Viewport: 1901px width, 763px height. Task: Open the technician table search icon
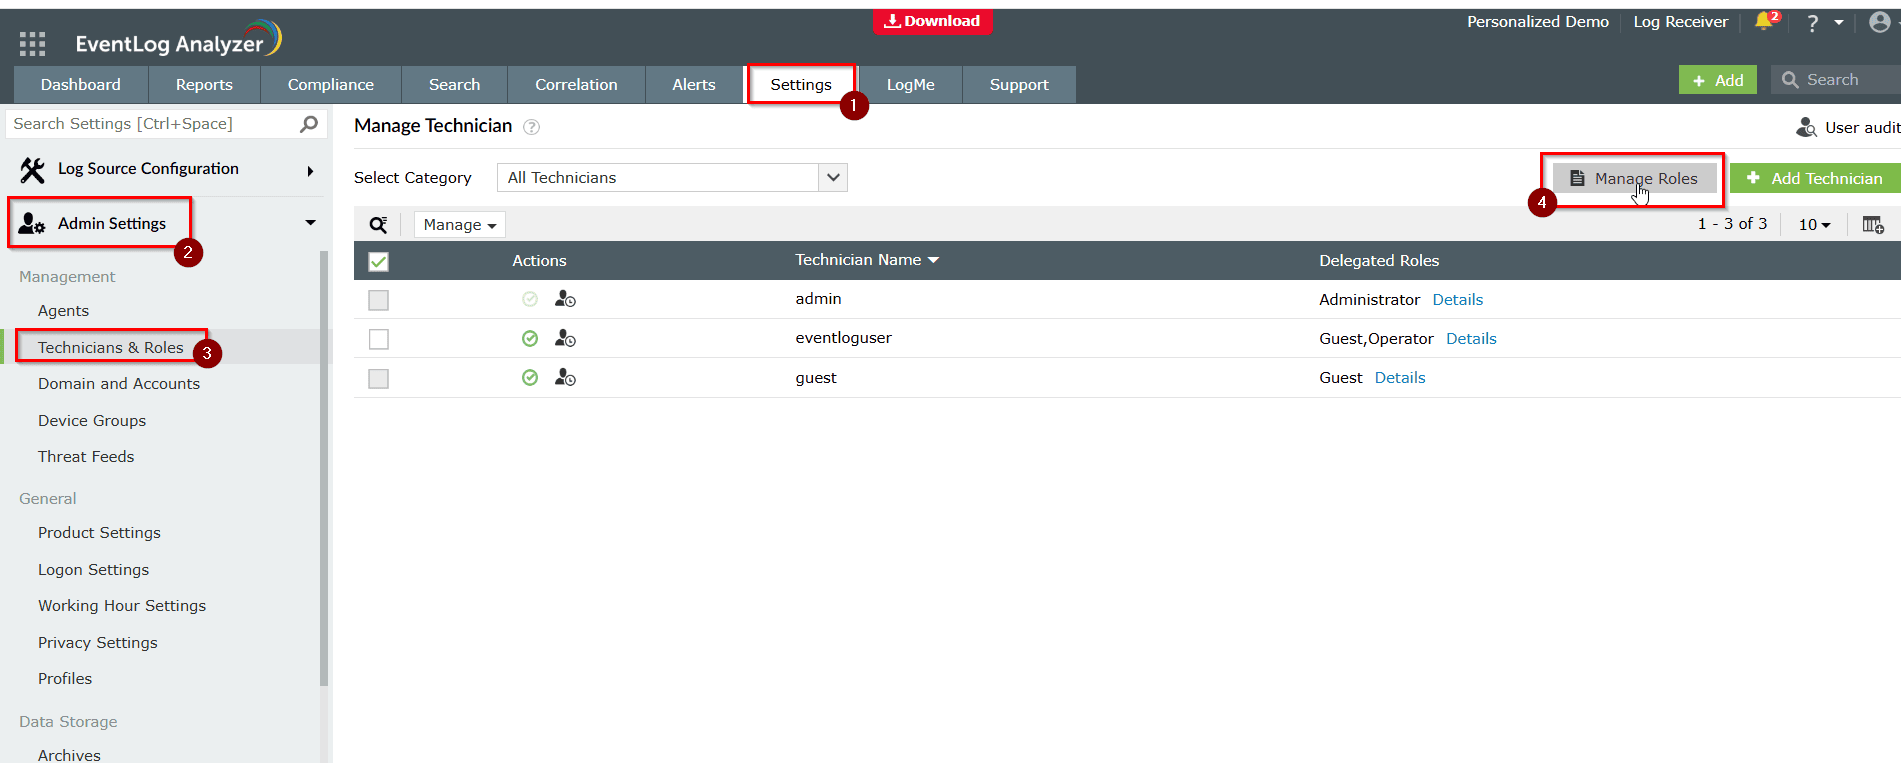pos(378,225)
